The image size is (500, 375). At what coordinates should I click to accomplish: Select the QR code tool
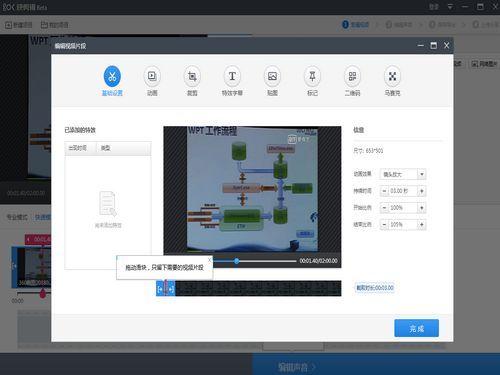352,76
